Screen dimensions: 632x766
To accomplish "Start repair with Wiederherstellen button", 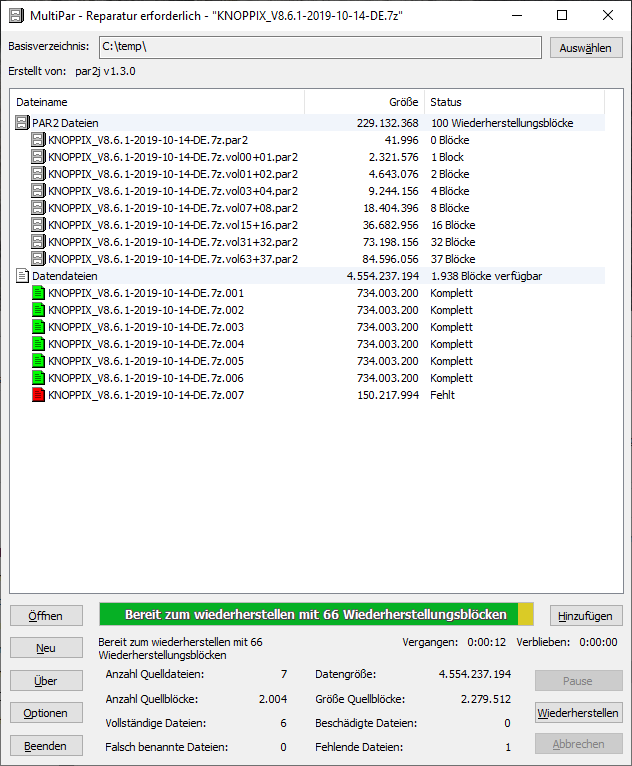I will pos(579,713).
